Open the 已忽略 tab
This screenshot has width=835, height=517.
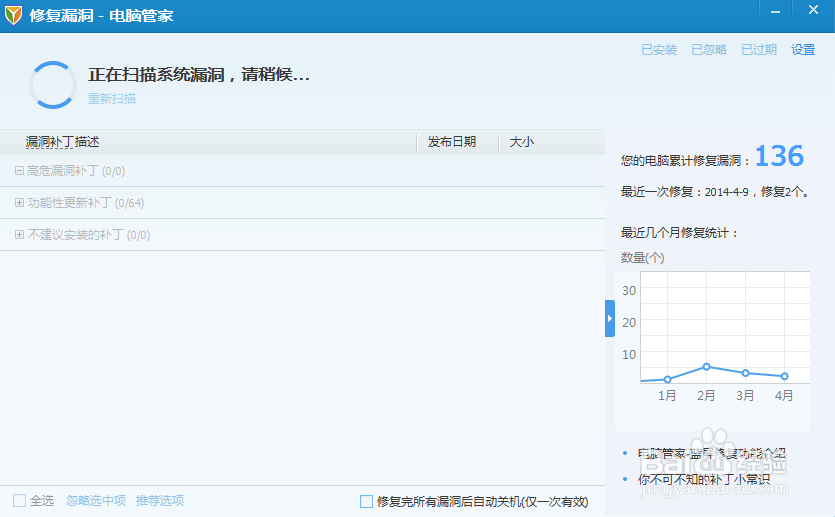(709, 50)
